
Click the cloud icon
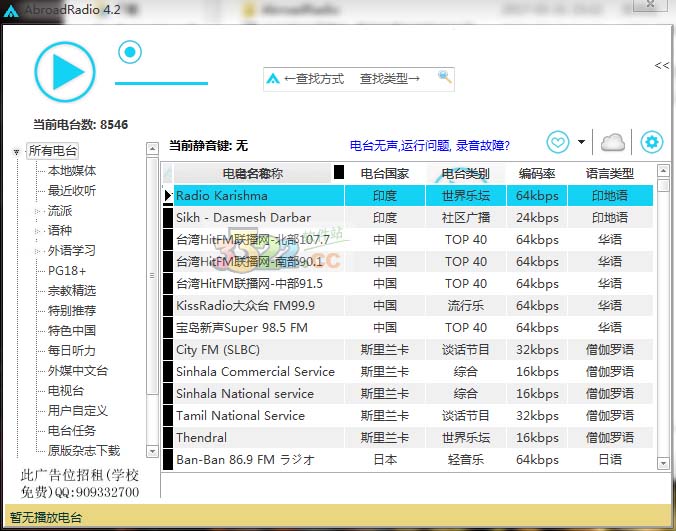pos(612,142)
